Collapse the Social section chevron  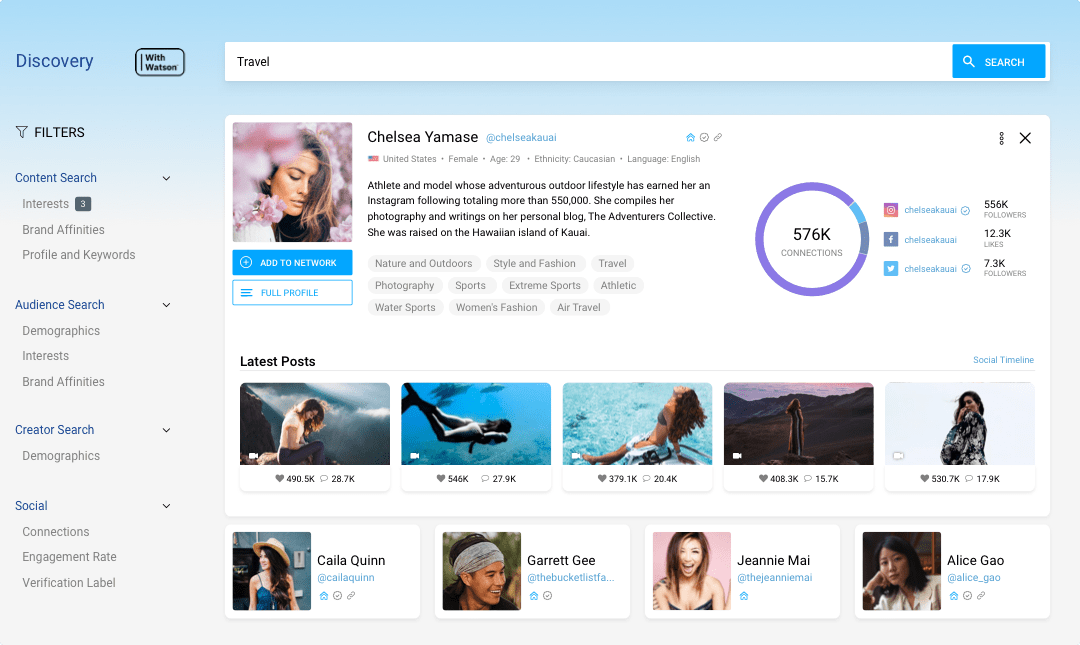coord(166,506)
